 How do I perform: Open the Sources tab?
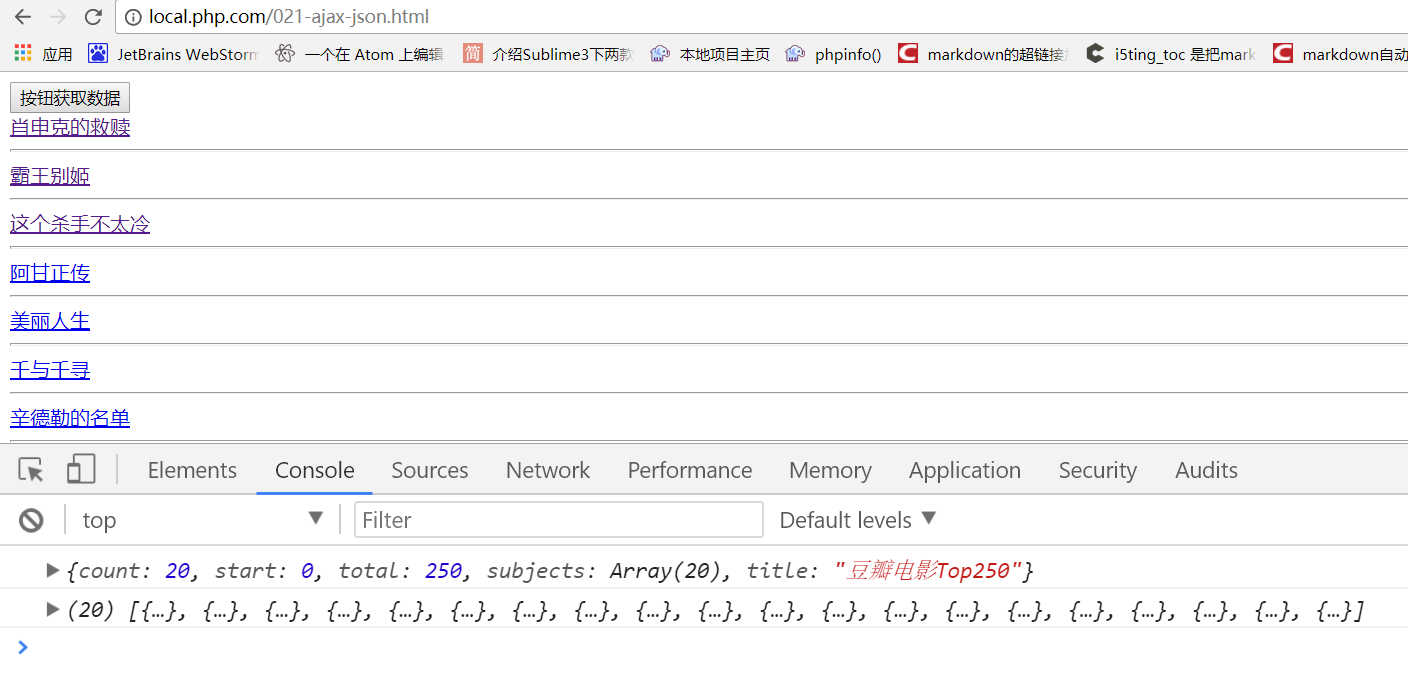(x=430, y=470)
